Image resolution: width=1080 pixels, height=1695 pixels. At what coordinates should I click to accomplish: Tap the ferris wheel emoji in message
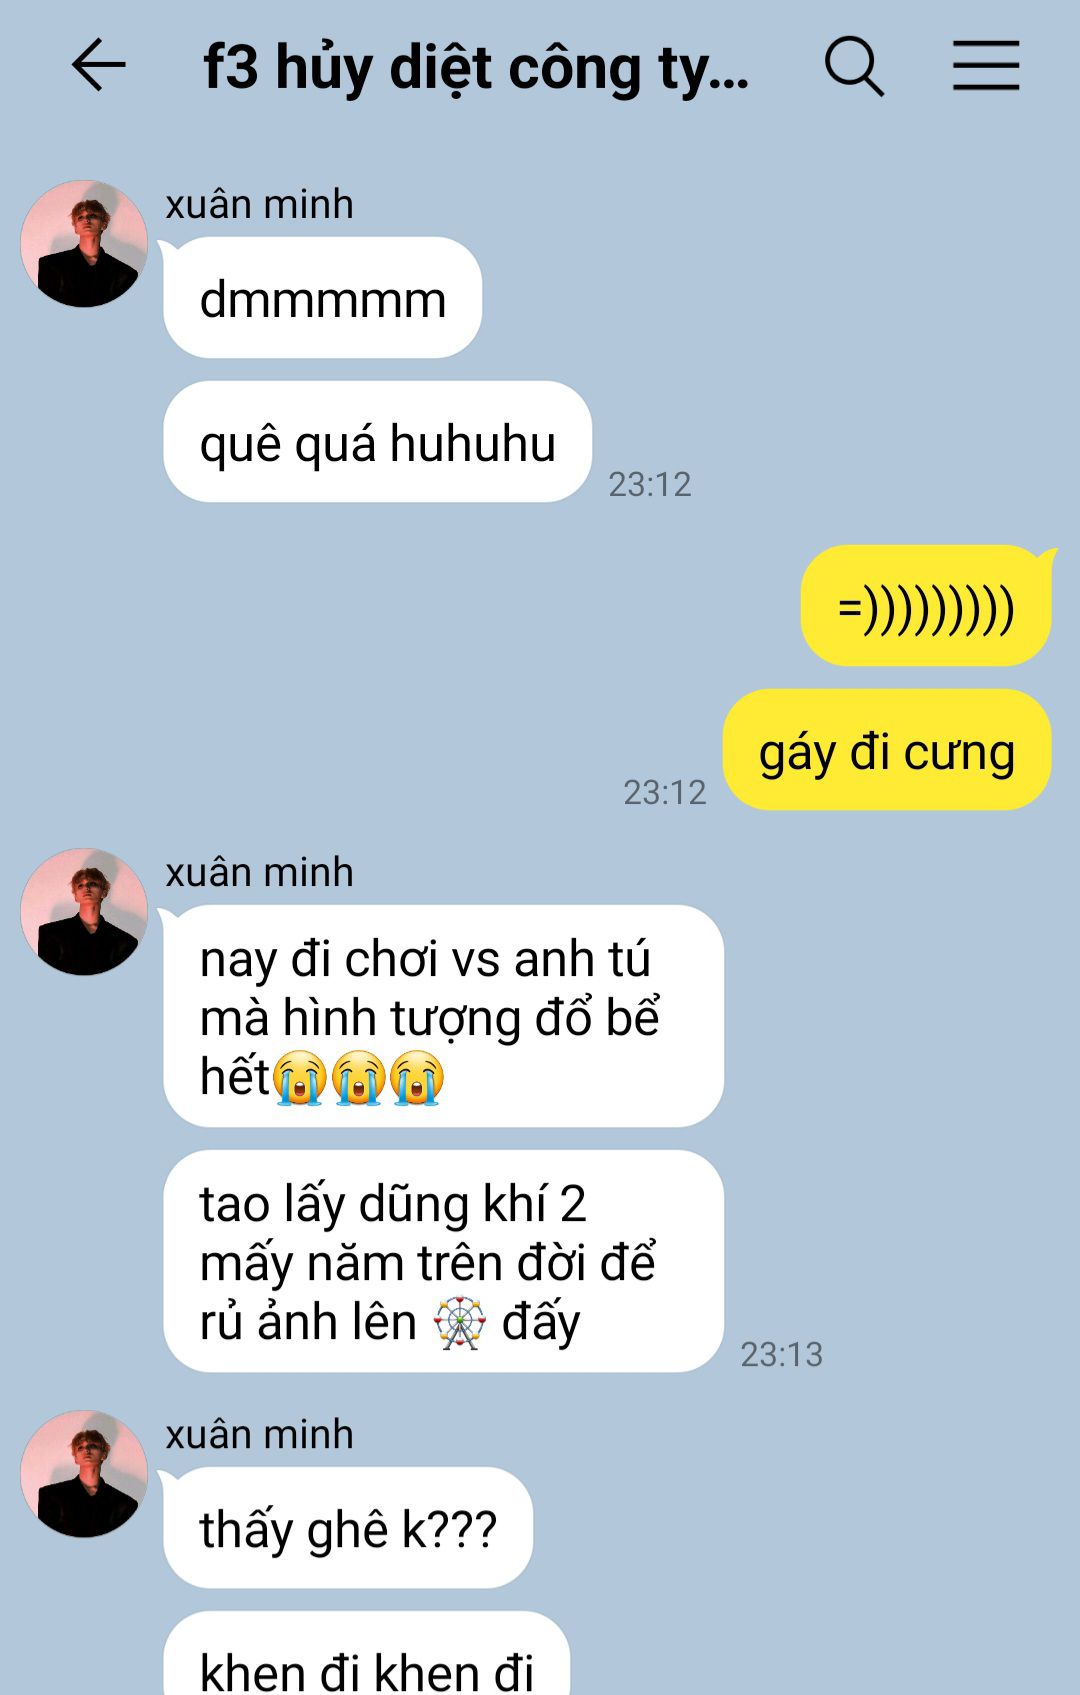click(x=460, y=1323)
